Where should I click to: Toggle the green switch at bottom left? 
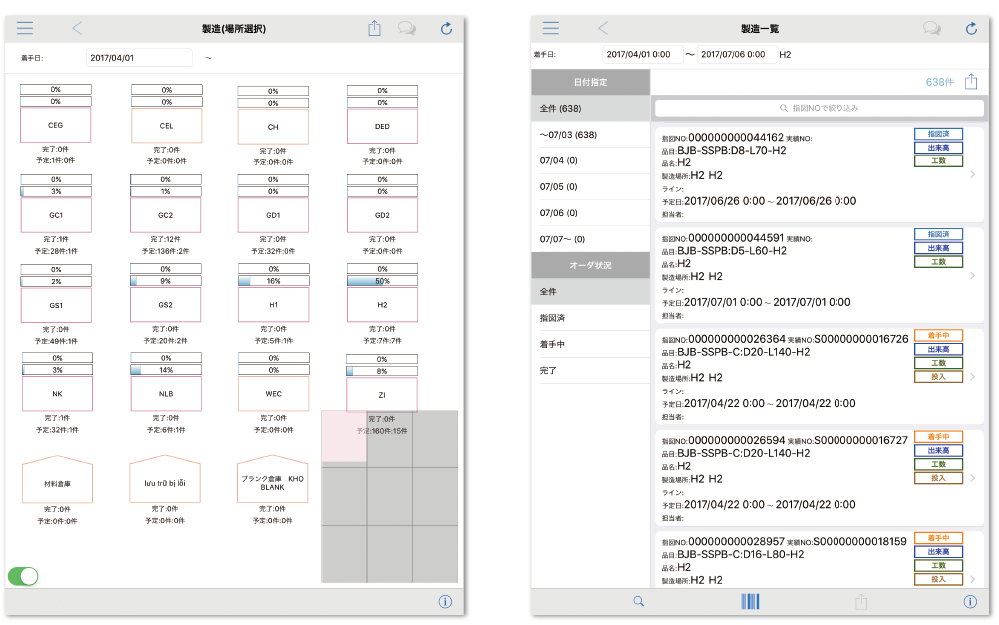23,576
